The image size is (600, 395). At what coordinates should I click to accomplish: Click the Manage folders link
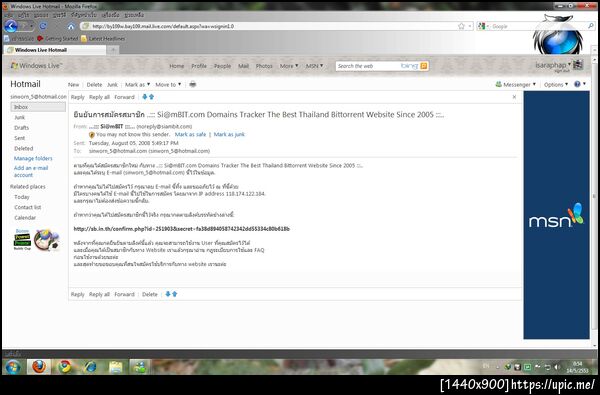33,158
